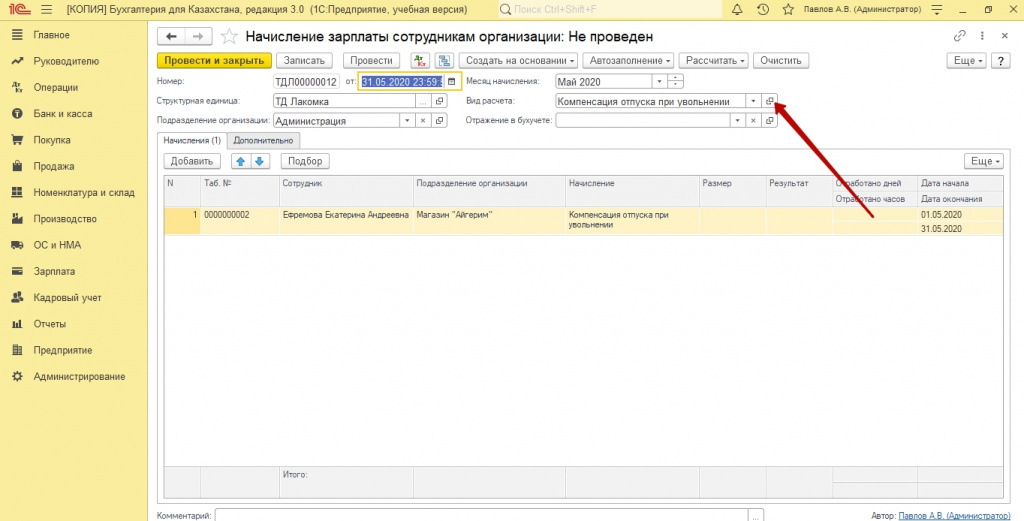Open favorites star in title bar
The width and height of the screenshot is (1024, 521).
coord(788,10)
